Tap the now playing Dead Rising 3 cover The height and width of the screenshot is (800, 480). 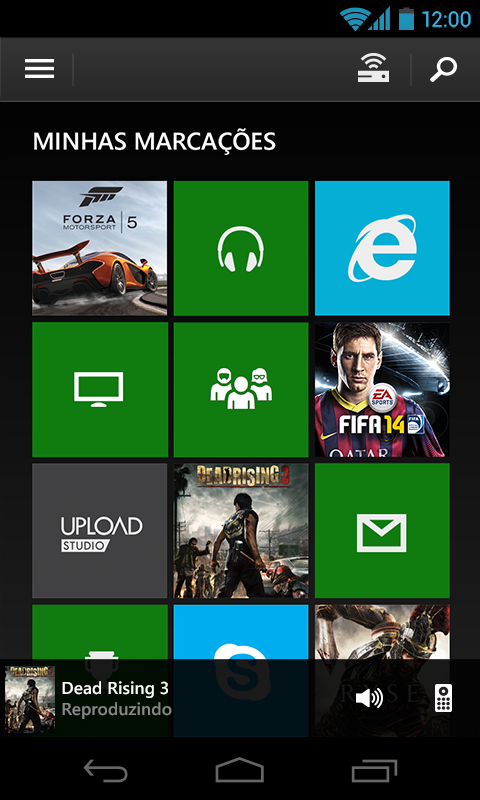[30, 699]
